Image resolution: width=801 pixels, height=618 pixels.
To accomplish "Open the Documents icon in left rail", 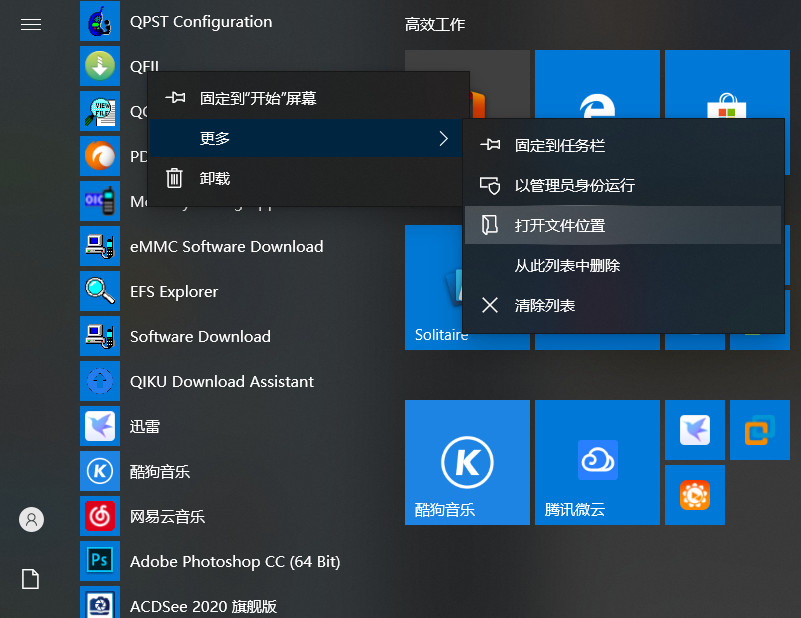I will coord(31,579).
